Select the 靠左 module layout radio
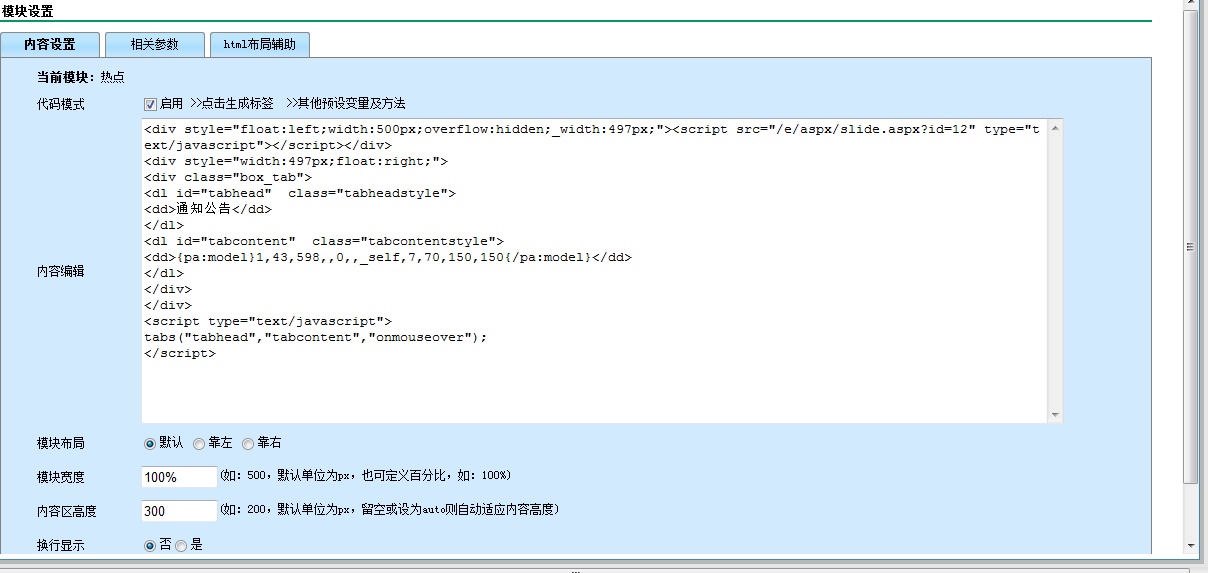 199,443
